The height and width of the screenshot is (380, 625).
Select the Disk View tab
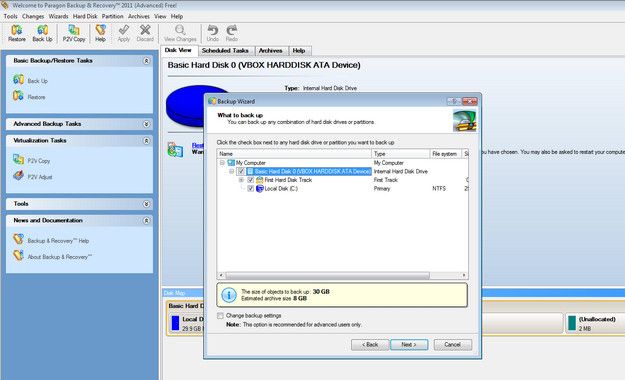178,50
